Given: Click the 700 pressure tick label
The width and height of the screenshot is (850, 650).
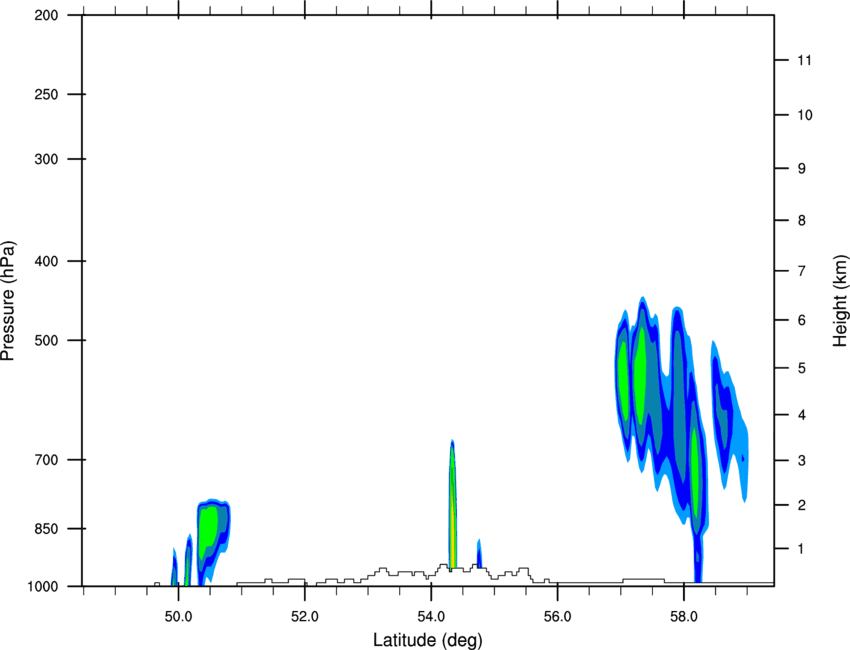Looking at the screenshot, I should 46,460.
